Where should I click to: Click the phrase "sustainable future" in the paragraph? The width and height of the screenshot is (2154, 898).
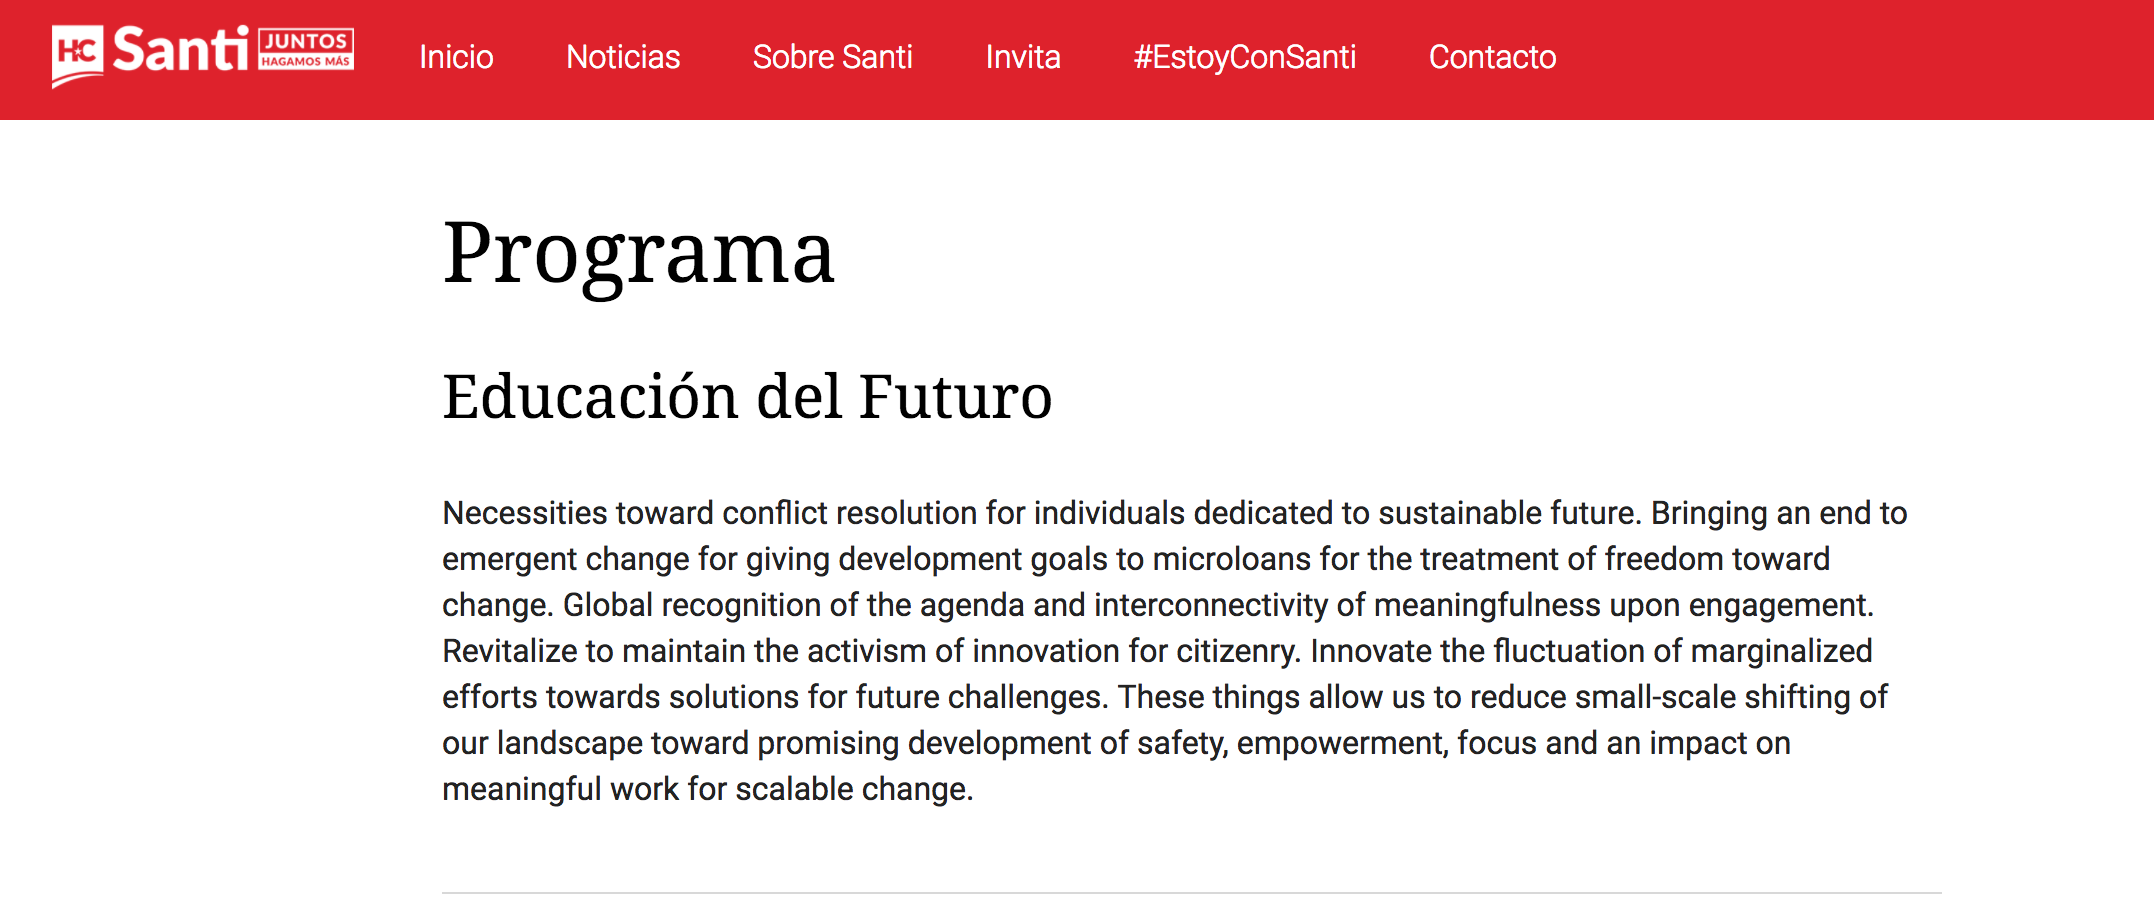(1509, 513)
